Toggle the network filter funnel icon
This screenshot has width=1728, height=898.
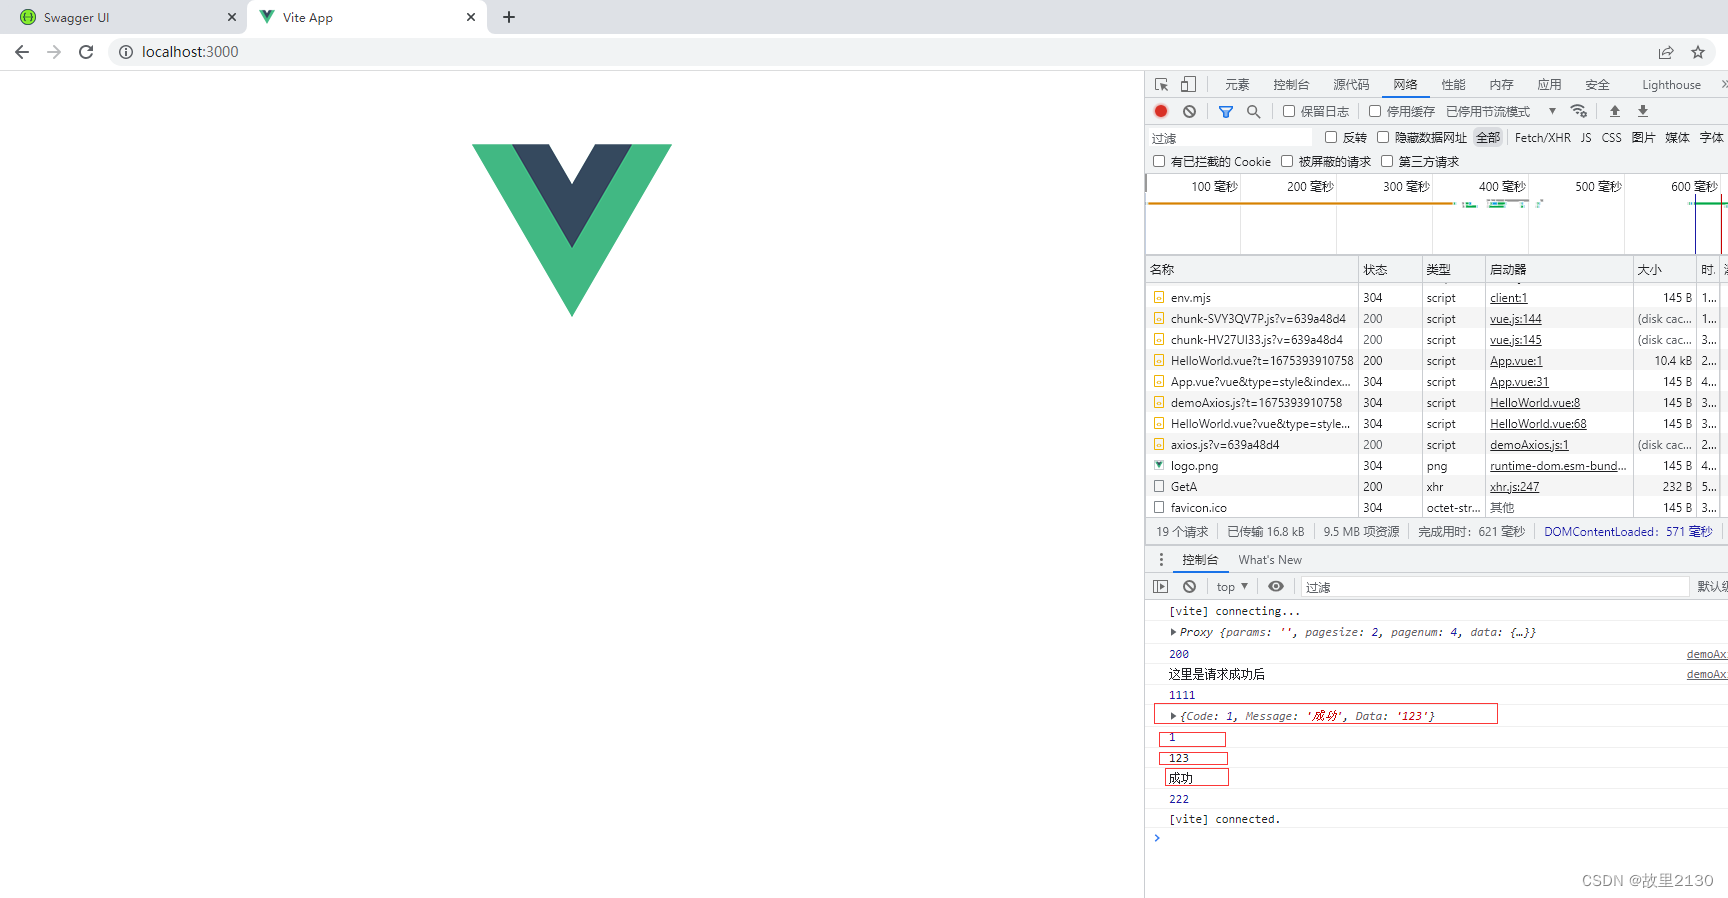point(1226,111)
